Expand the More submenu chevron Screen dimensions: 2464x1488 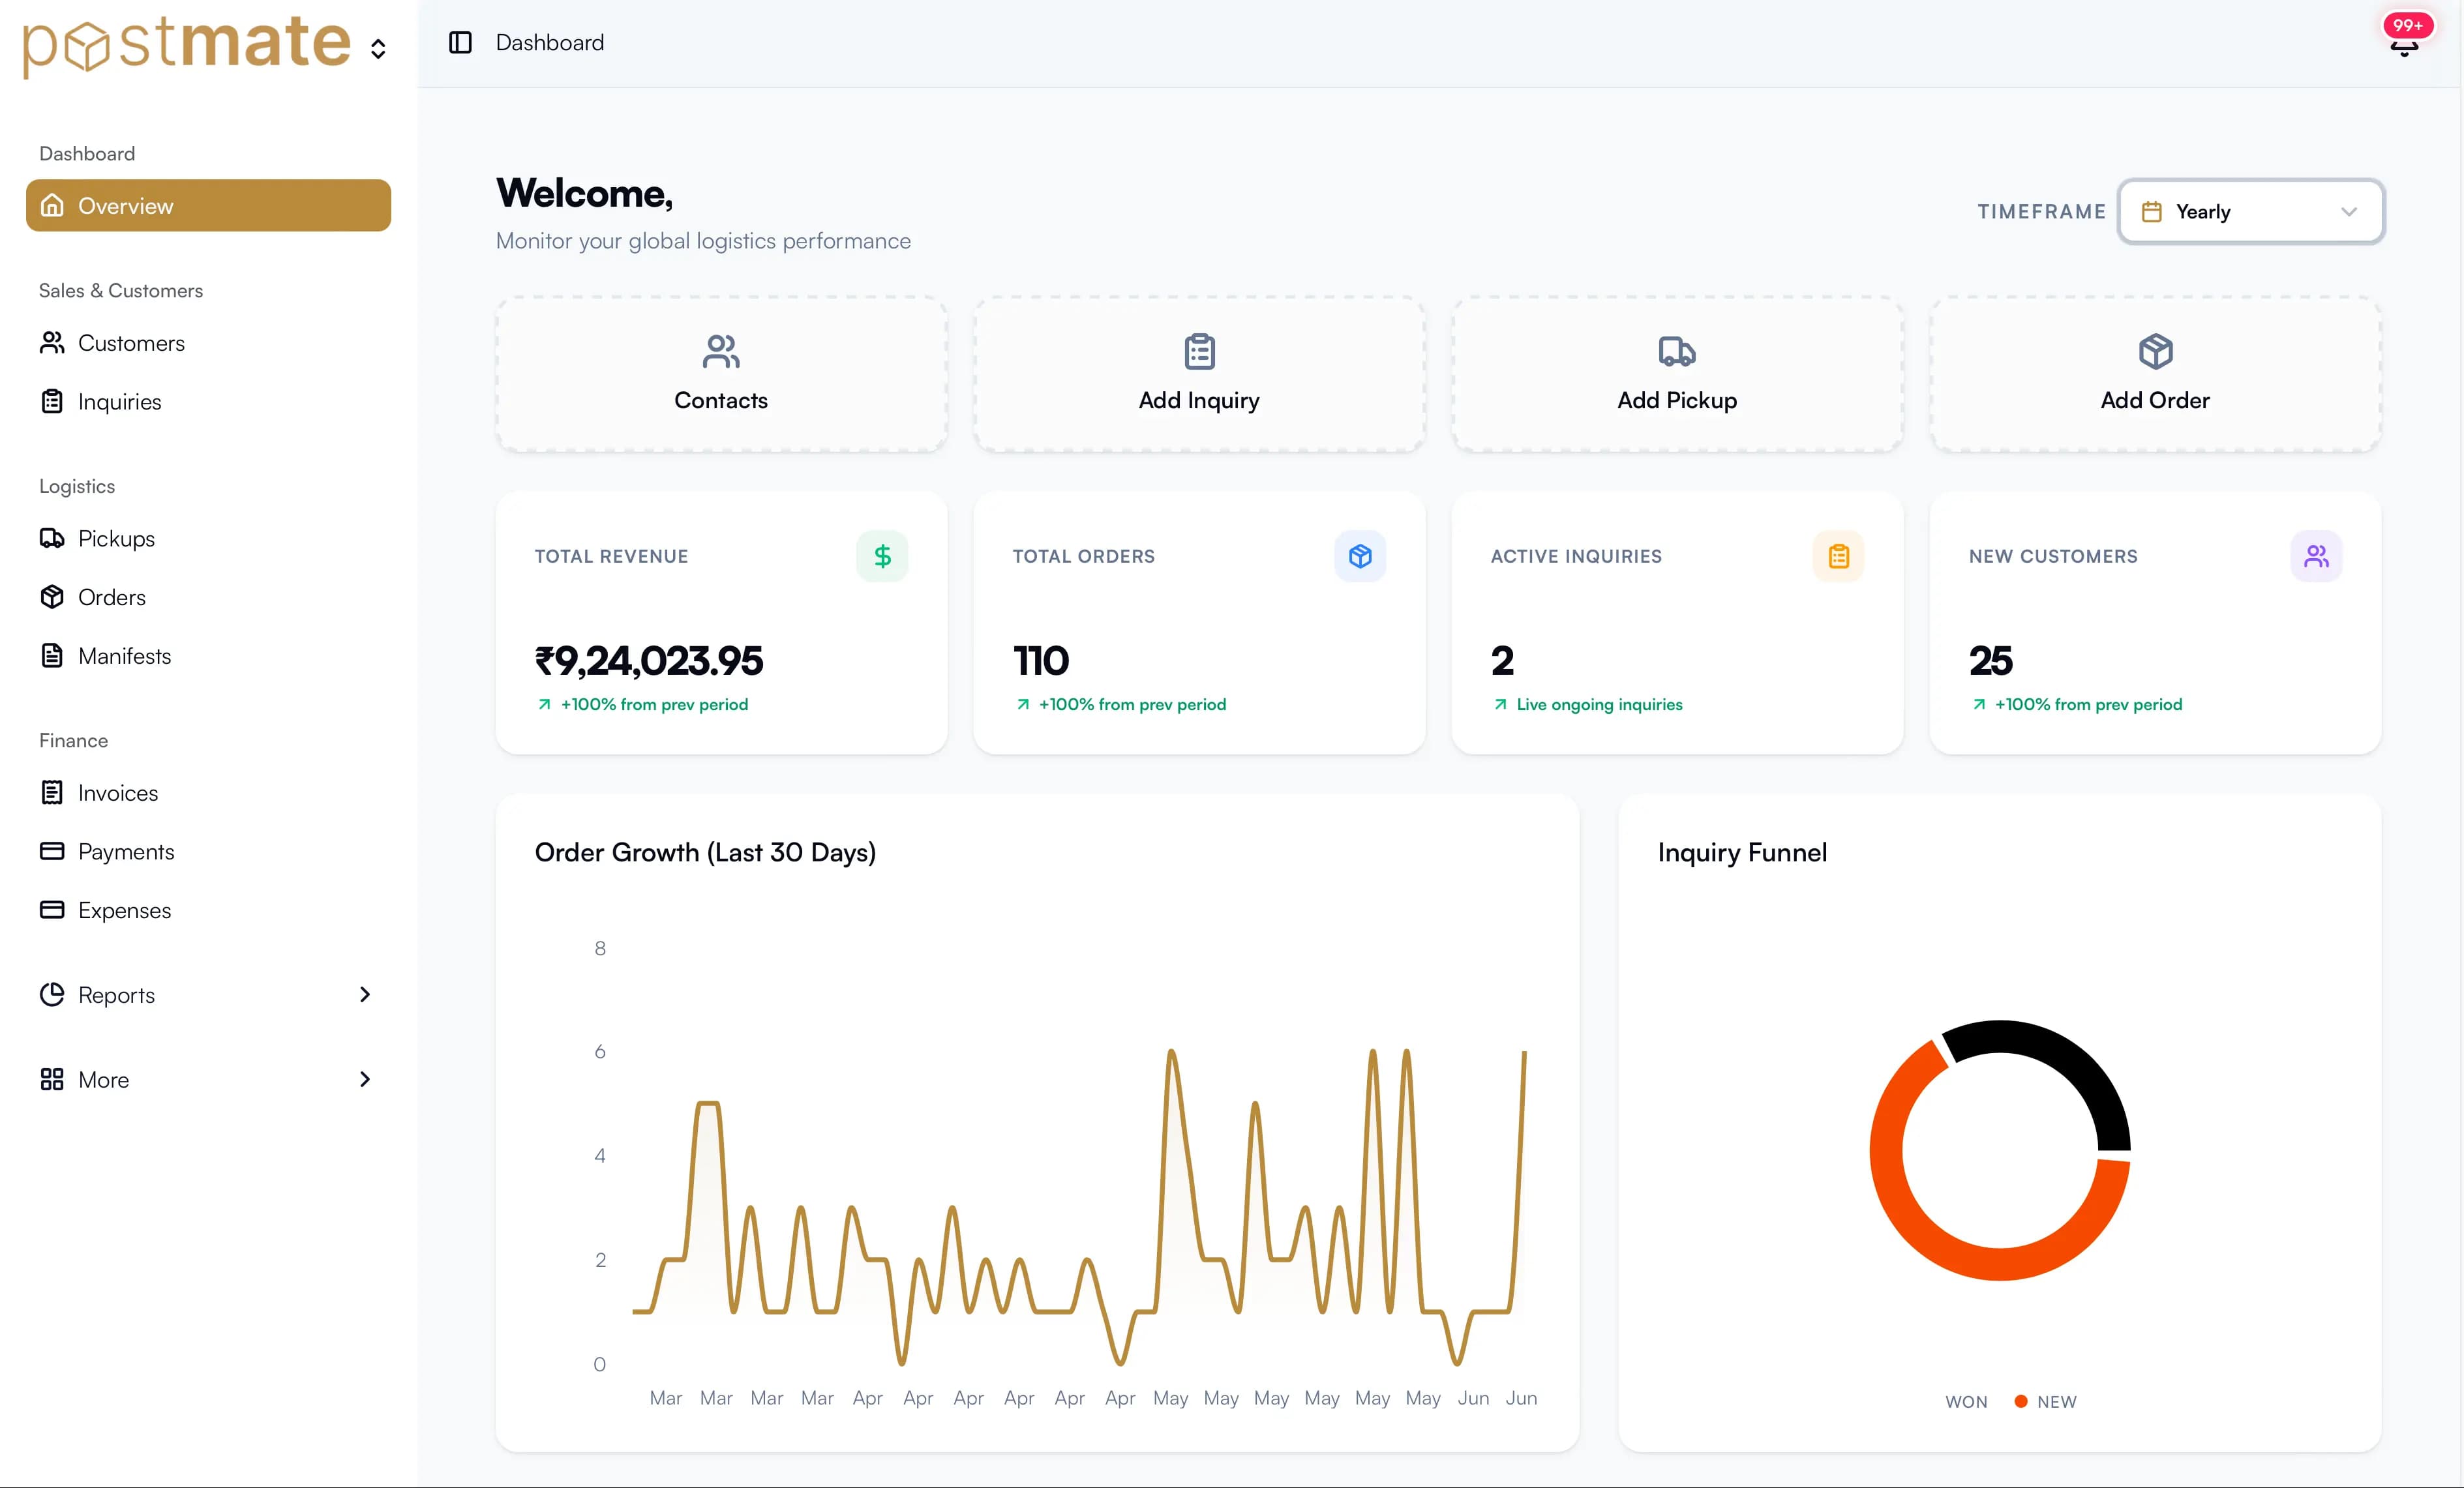[365, 1079]
